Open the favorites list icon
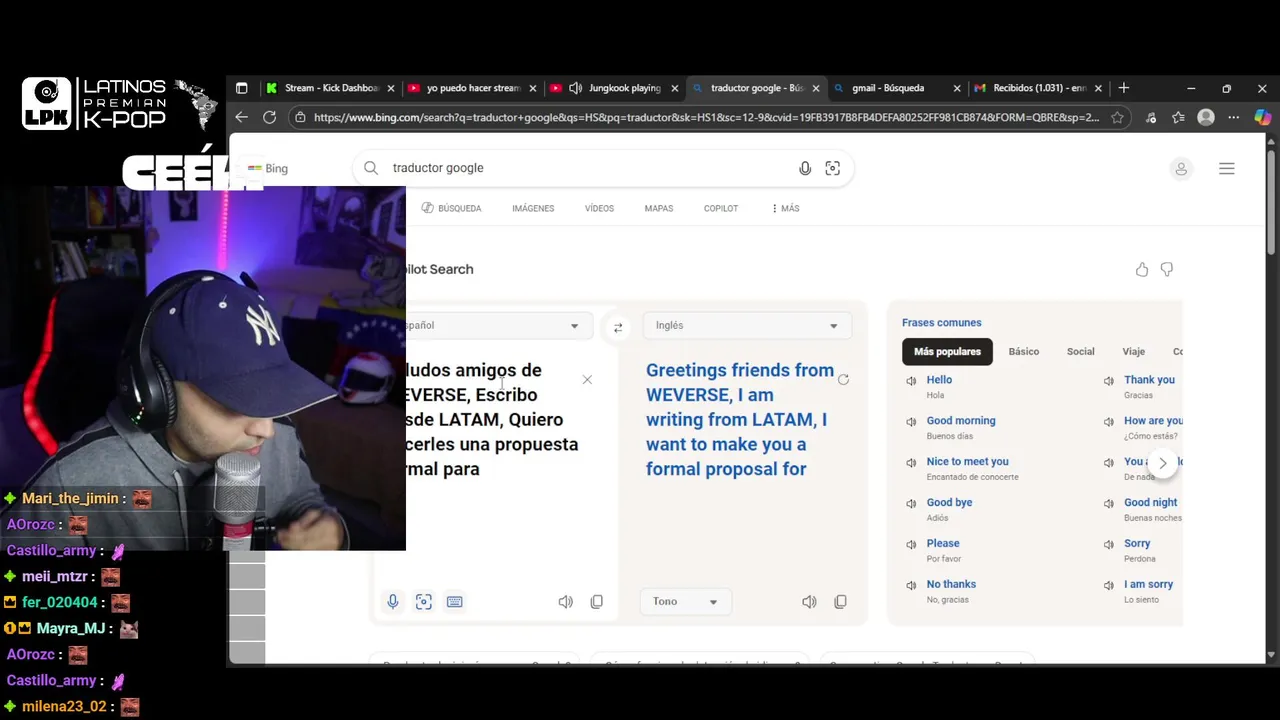The height and width of the screenshot is (720, 1280). pyautogui.click(x=1178, y=117)
